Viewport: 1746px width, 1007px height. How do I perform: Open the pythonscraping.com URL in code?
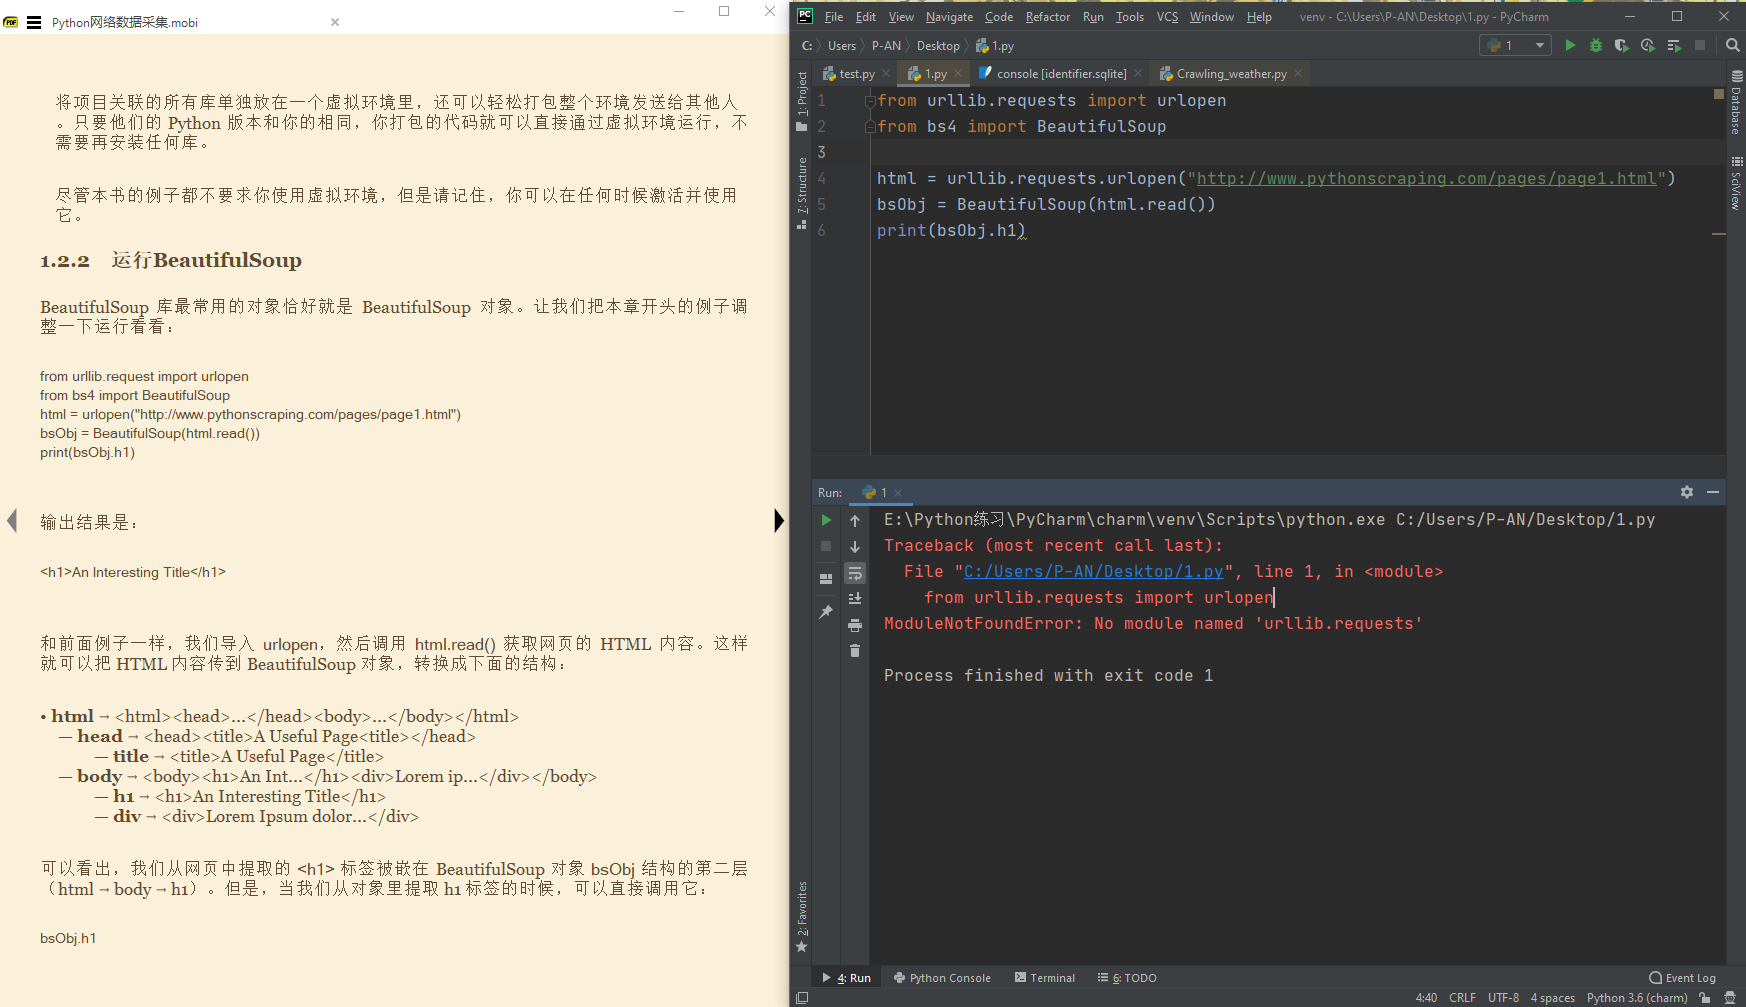1426,179
